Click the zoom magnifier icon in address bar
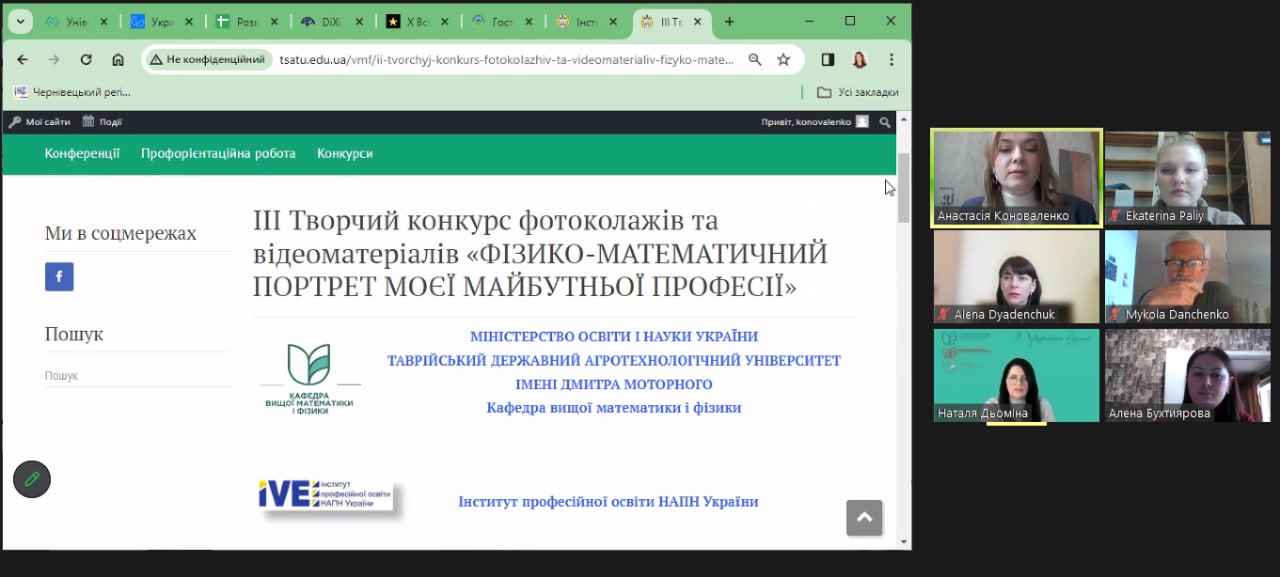The image size is (1280, 577). point(755,60)
